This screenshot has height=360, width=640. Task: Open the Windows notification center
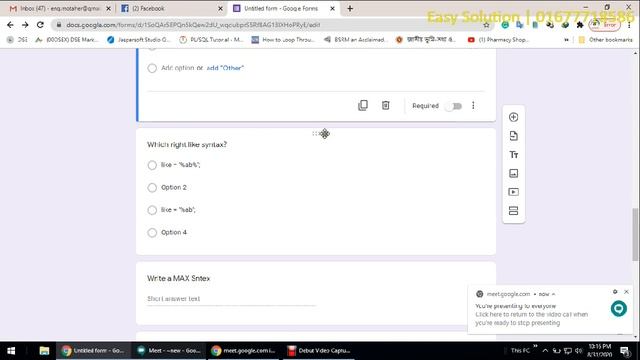pyautogui.click(x=625, y=351)
